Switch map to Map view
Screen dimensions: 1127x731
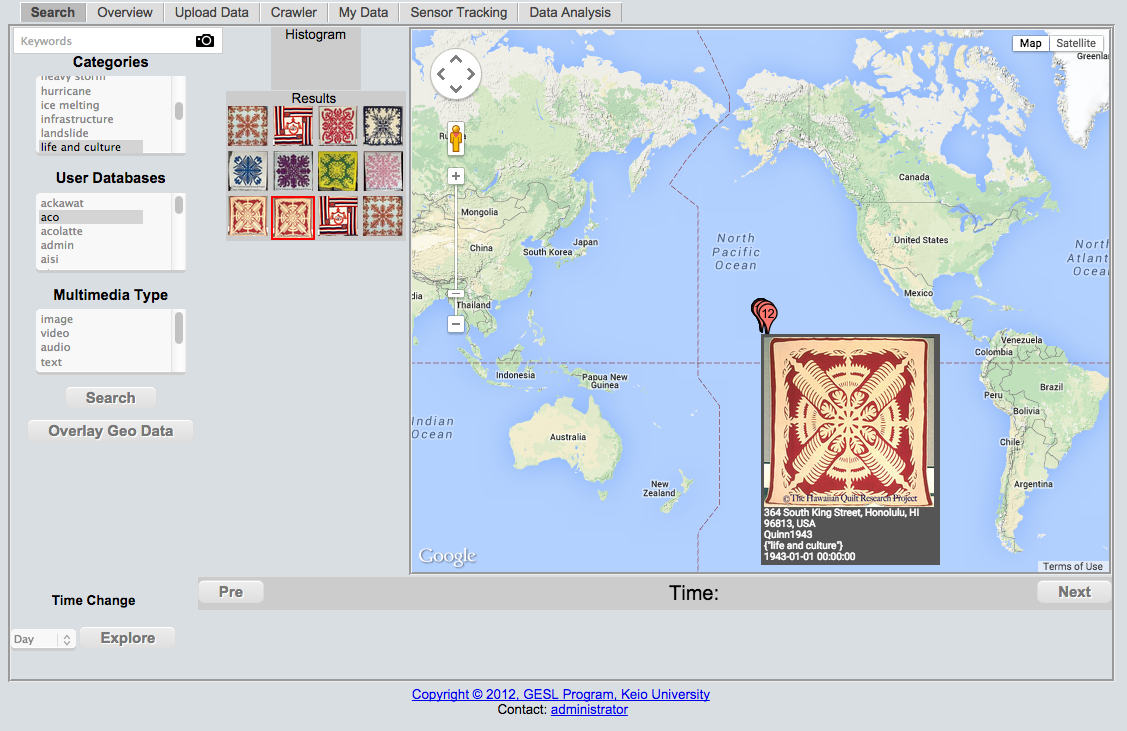1030,43
